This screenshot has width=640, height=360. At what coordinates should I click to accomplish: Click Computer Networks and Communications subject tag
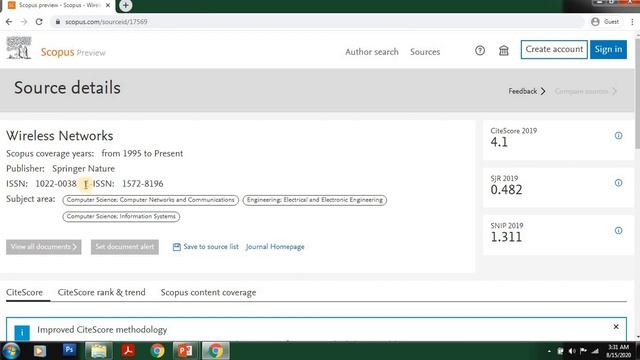pyautogui.click(x=151, y=200)
